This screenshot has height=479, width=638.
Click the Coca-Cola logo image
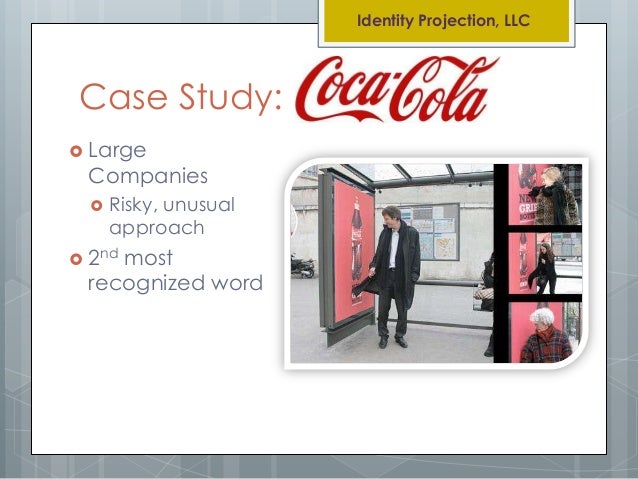pyautogui.click(x=397, y=89)
